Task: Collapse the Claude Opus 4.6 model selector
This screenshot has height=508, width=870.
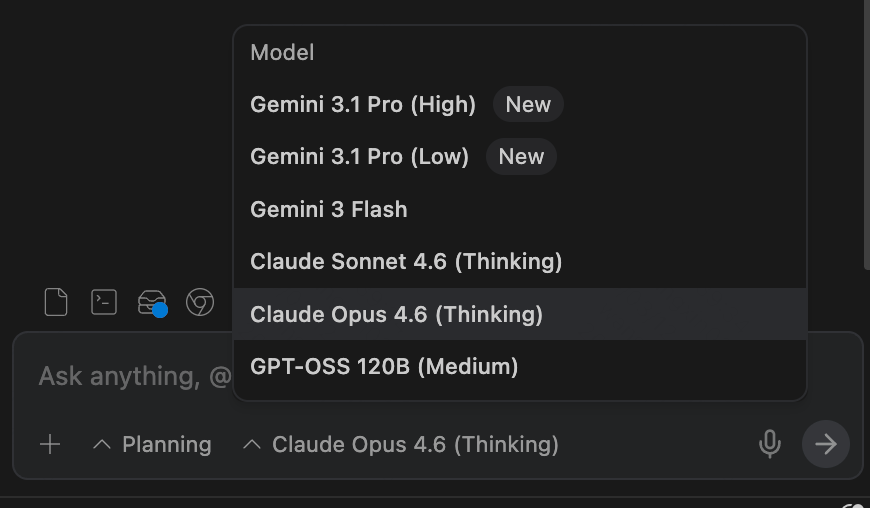Action: (x=401, y=444)
